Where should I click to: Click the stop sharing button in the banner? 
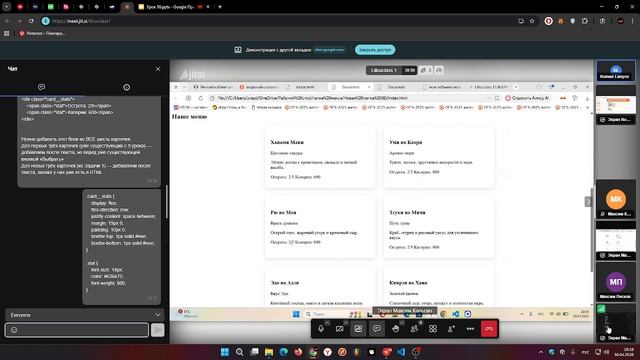tap(375, 50)
